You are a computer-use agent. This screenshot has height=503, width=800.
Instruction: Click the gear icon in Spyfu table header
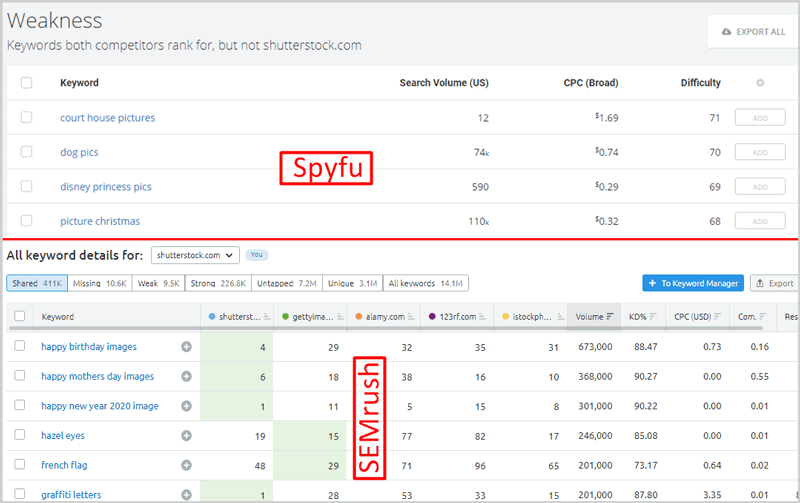tap(760, 83)
